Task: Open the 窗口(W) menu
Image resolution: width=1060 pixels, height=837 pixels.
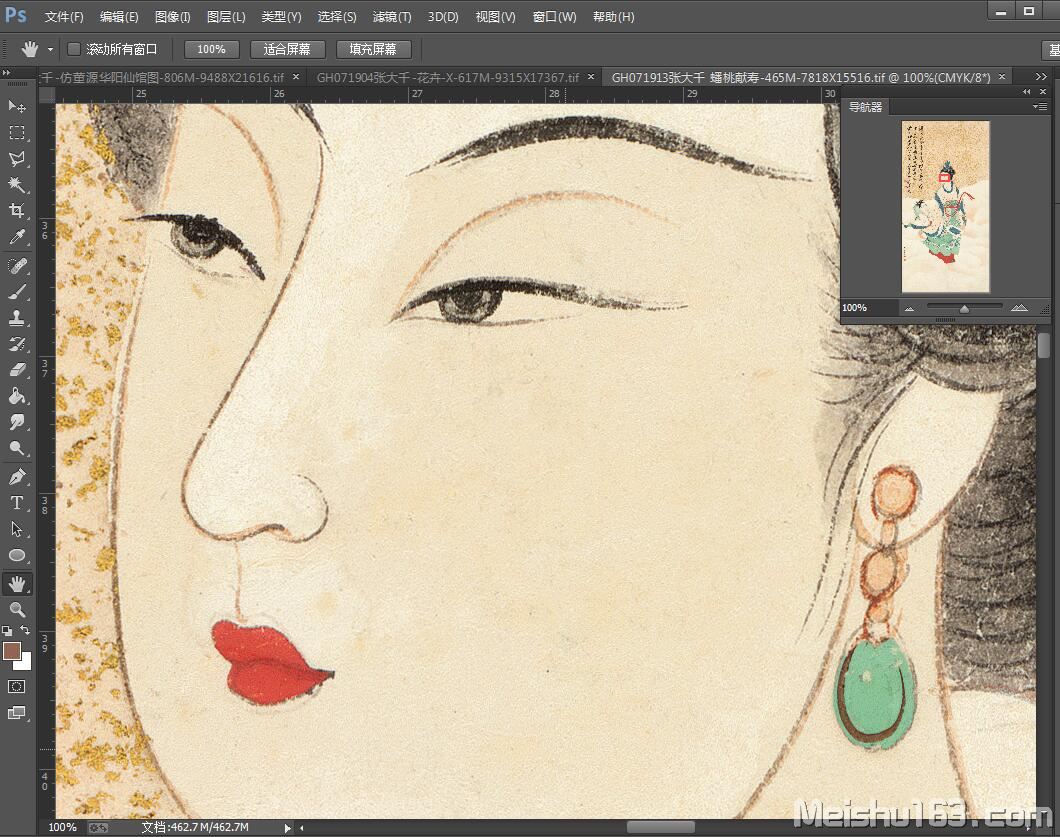Action: point(554,17)
